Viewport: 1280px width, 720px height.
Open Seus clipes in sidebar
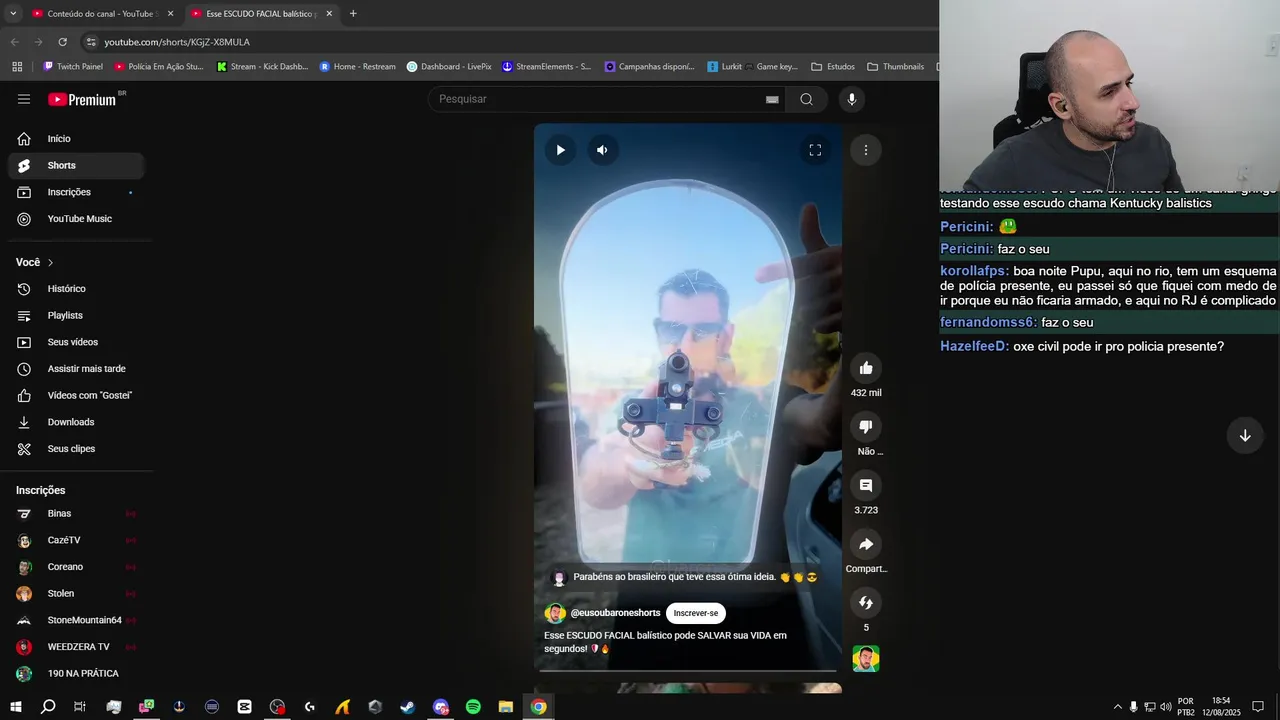coord(76,449)
